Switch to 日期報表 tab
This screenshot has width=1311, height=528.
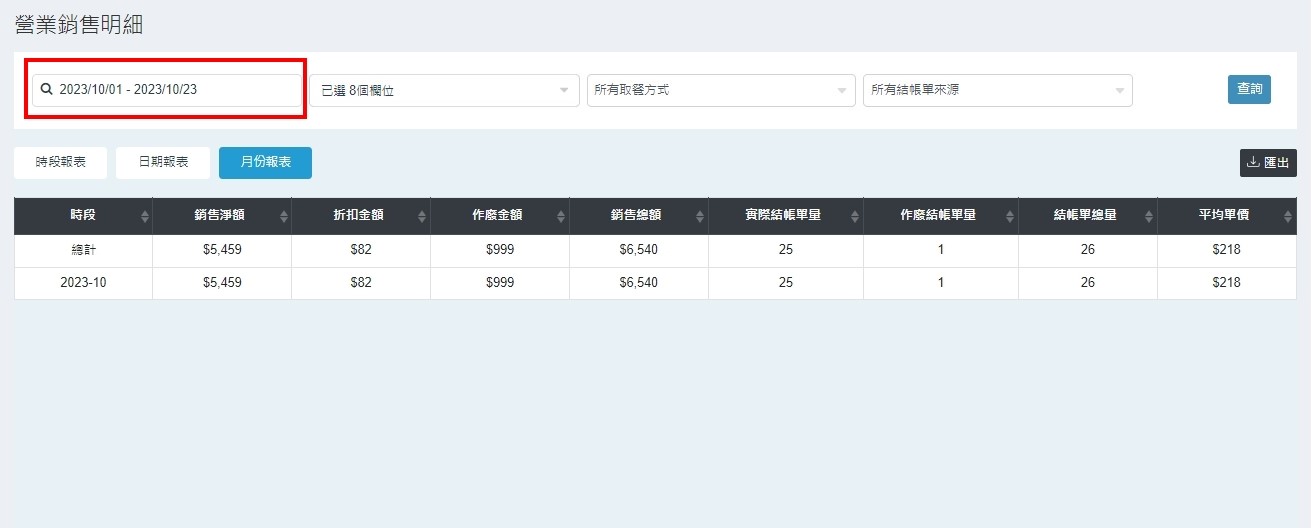point(163,162)
